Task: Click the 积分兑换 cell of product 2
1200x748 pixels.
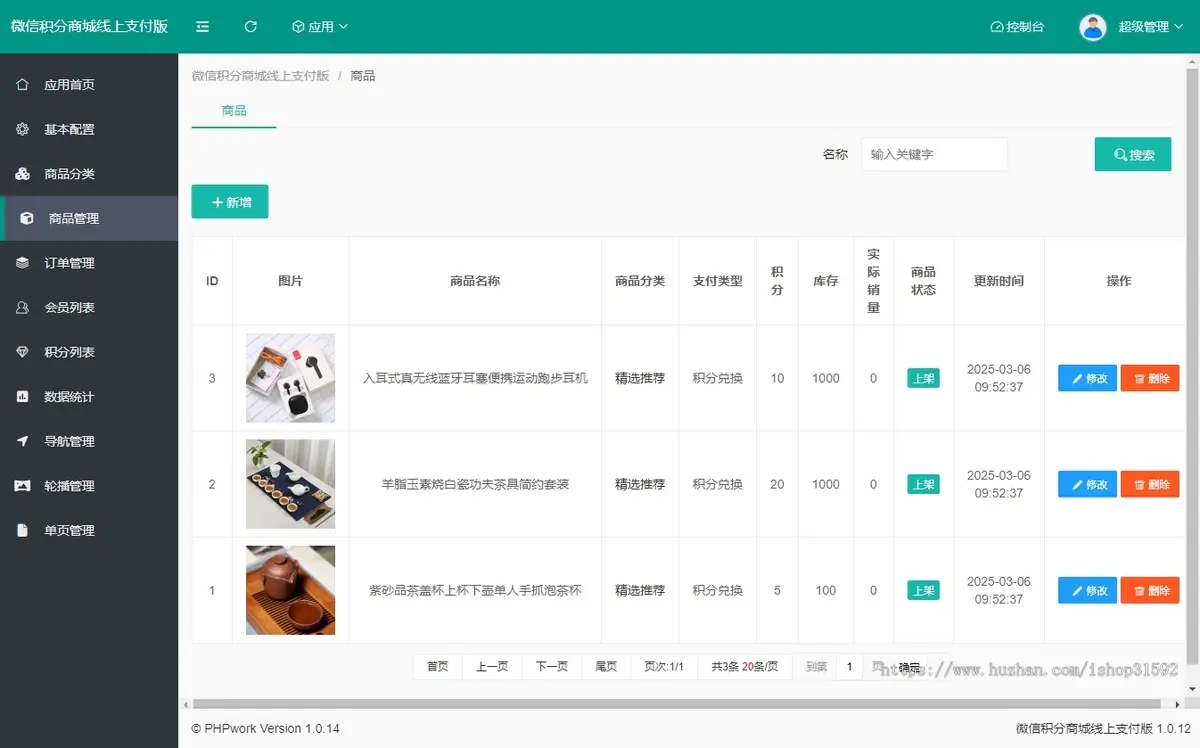Action: (x=718, y=484)
